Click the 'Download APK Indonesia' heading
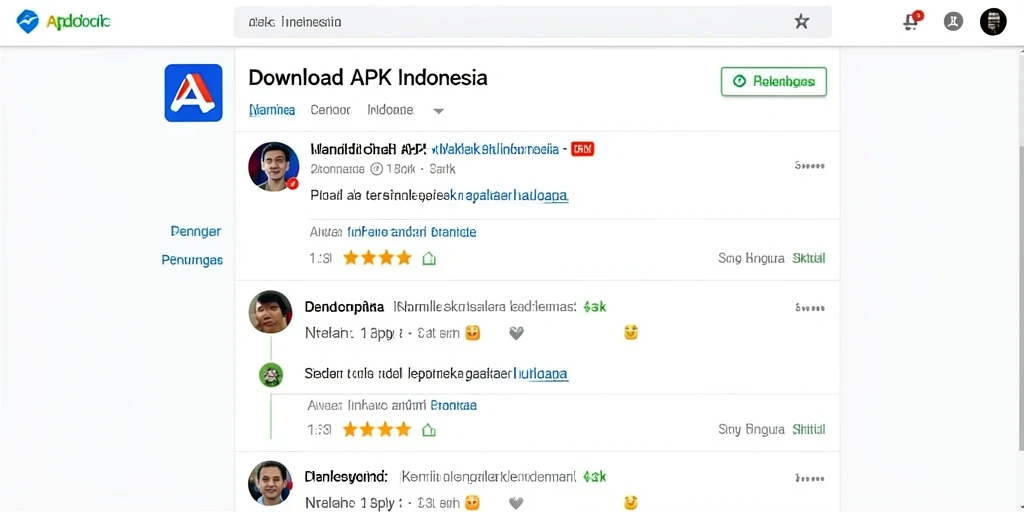 click(x=368, y=78)
